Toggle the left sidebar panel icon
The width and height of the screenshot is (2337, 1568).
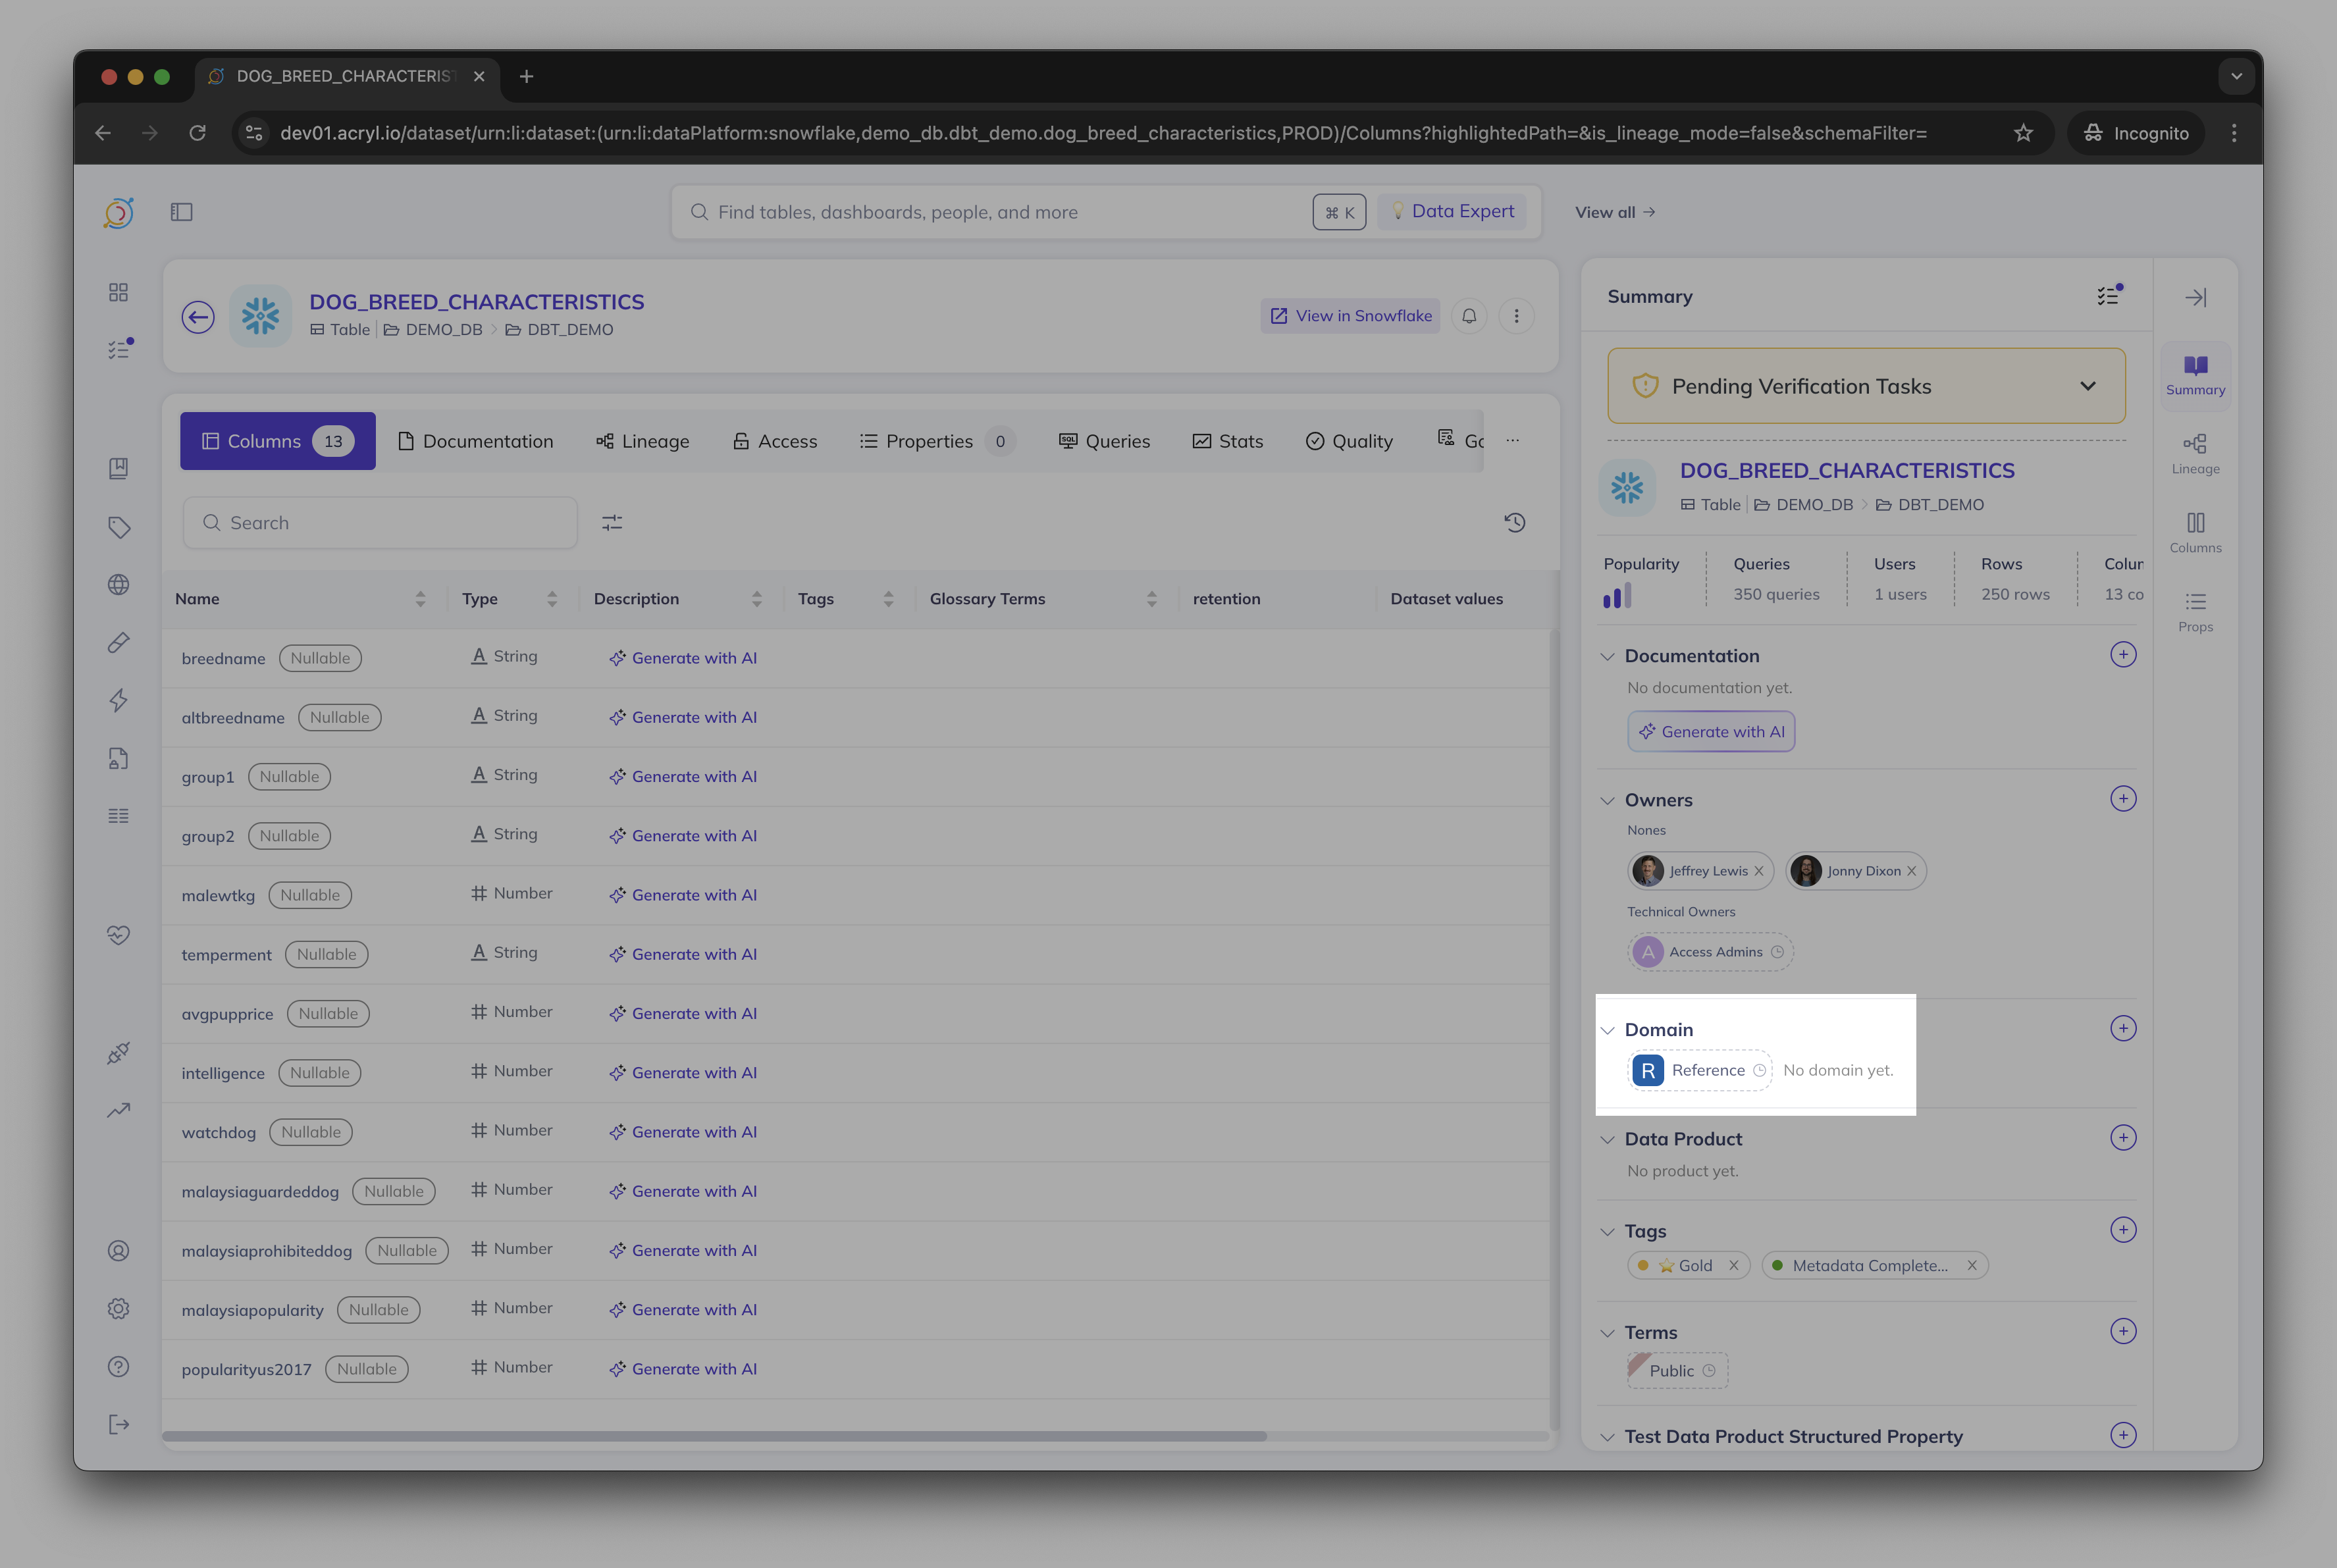[181, 212]
